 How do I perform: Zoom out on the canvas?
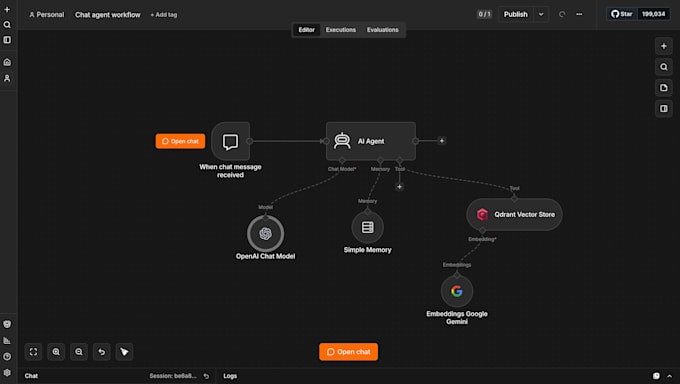coord(78,352)
